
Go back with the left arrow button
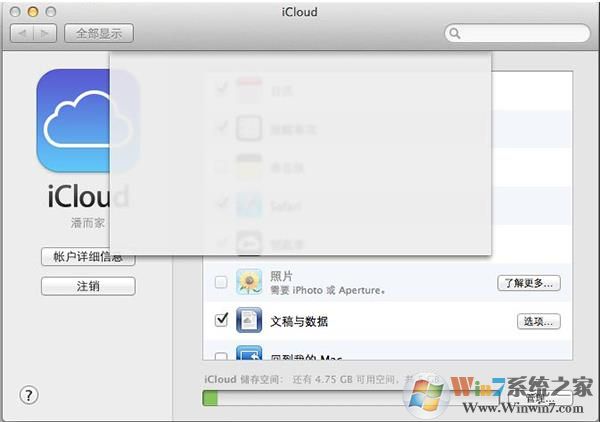(22, 33)
